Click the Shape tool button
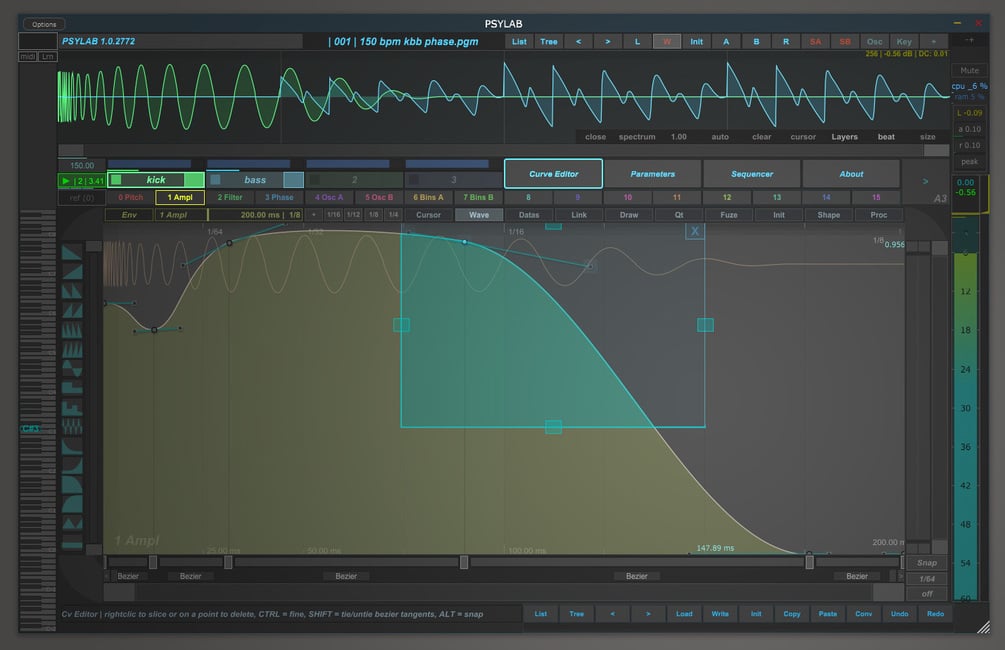The width and height of the screenshot is (1005, 650). point(828,215)
